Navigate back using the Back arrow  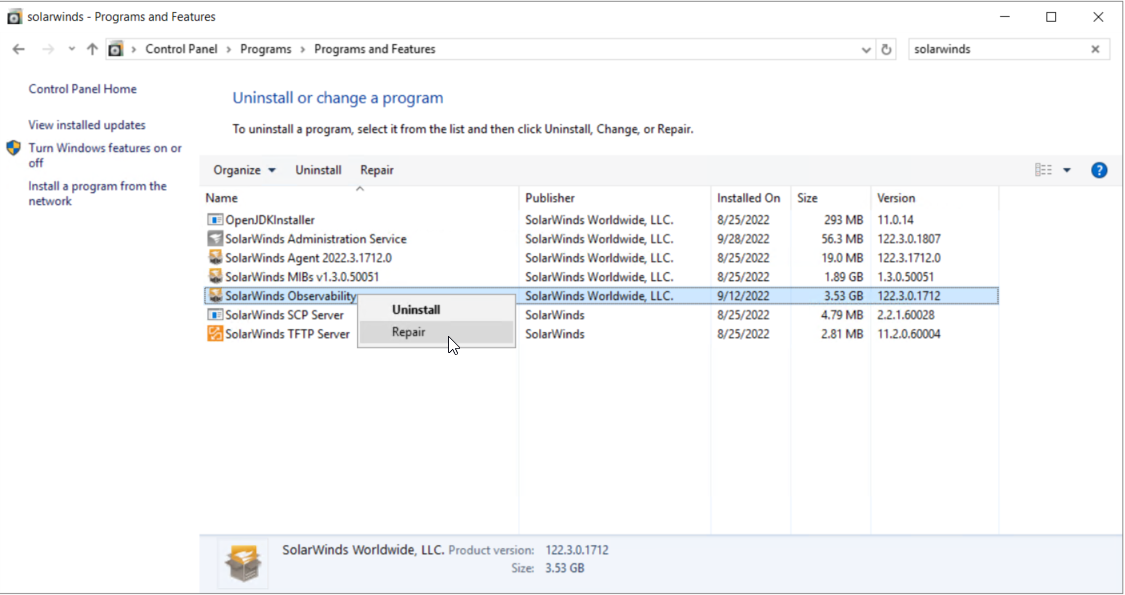[19, 49]
